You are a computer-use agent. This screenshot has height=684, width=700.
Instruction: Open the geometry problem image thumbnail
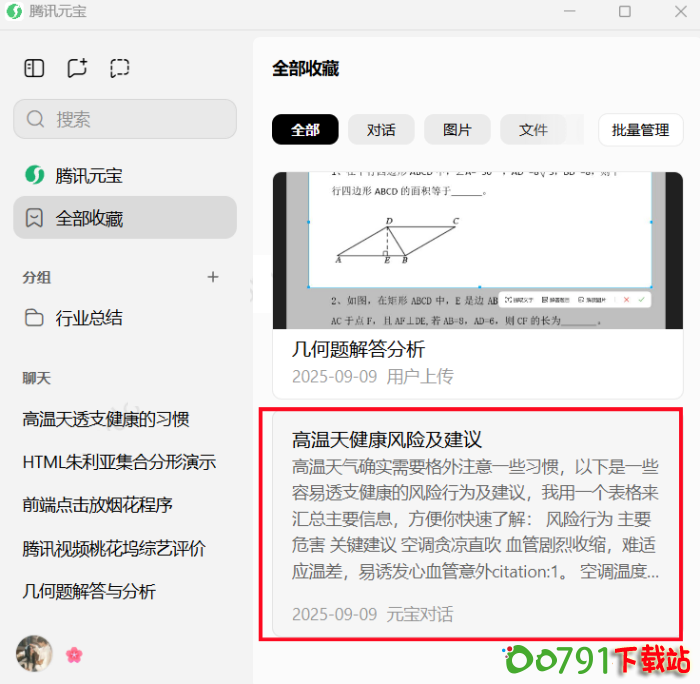tap(478, 250)
